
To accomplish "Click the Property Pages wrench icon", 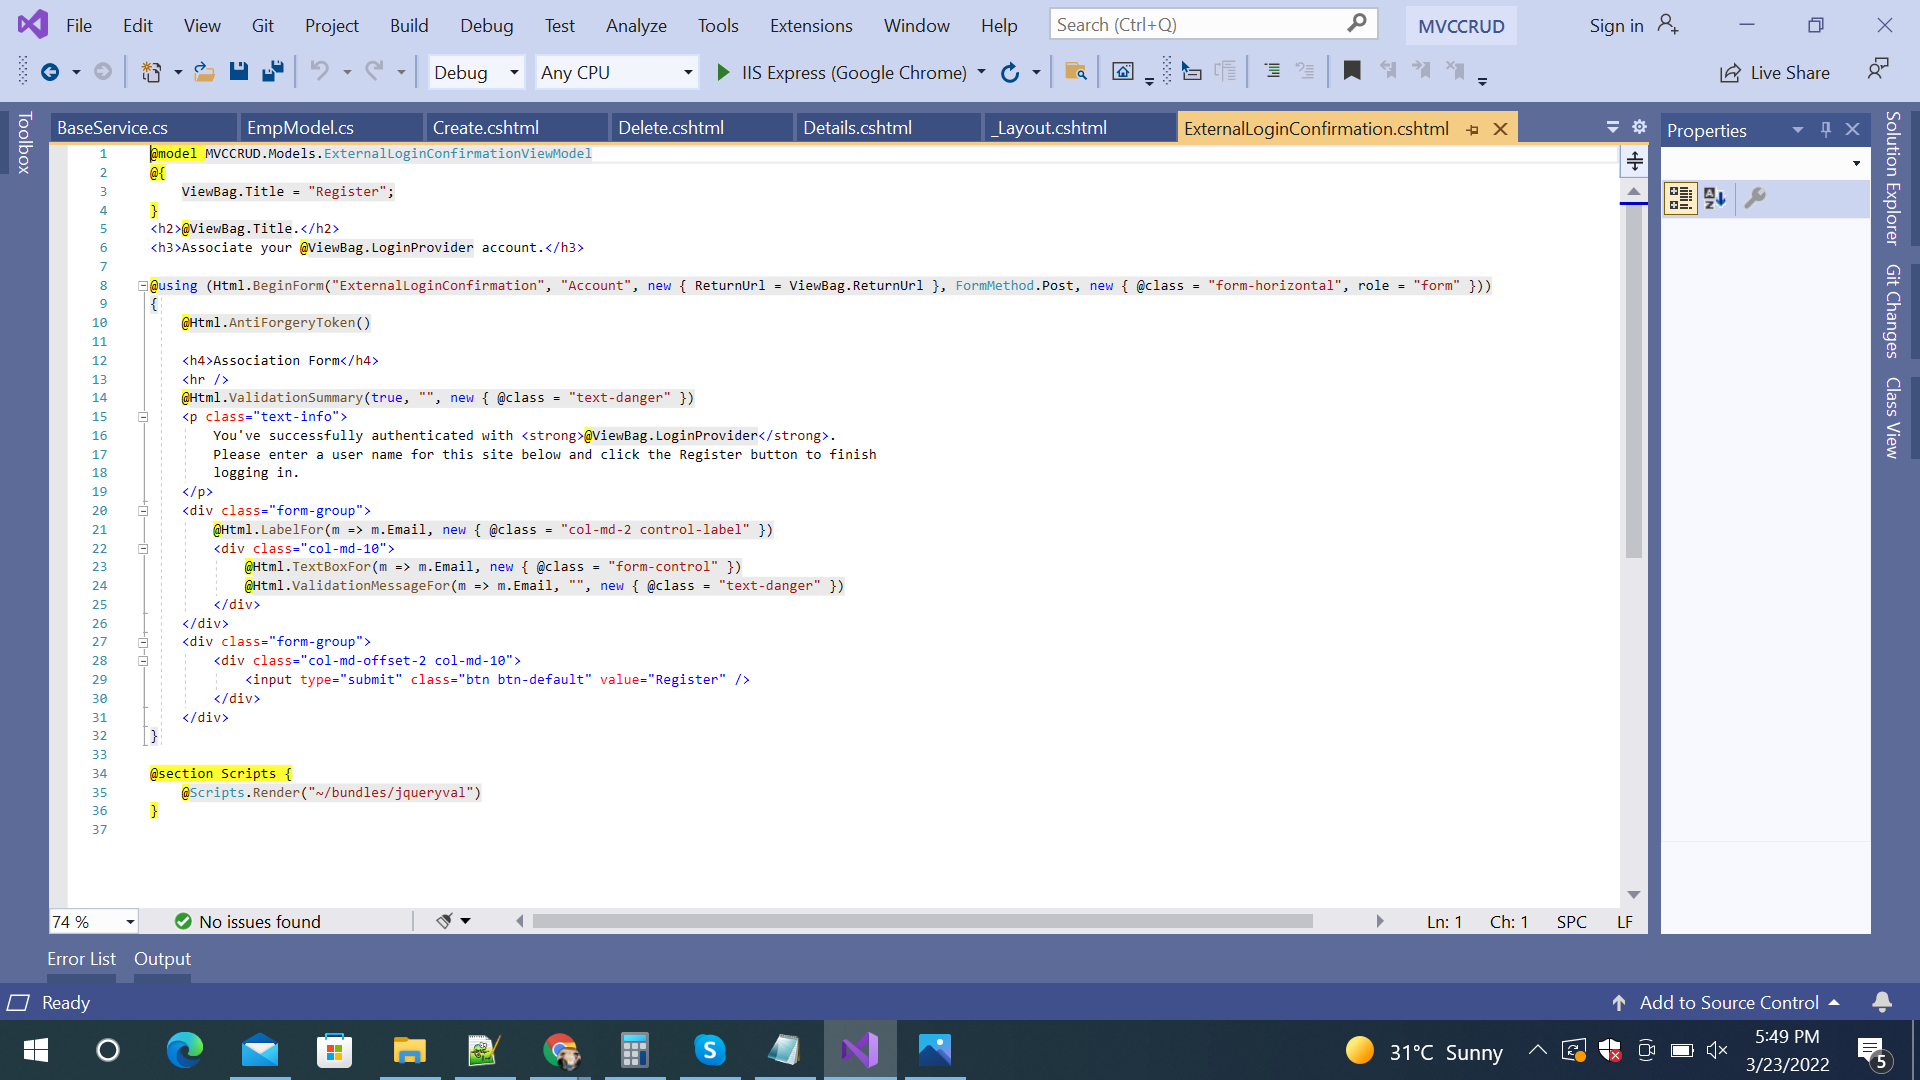I will click(x=1755, y=198).
